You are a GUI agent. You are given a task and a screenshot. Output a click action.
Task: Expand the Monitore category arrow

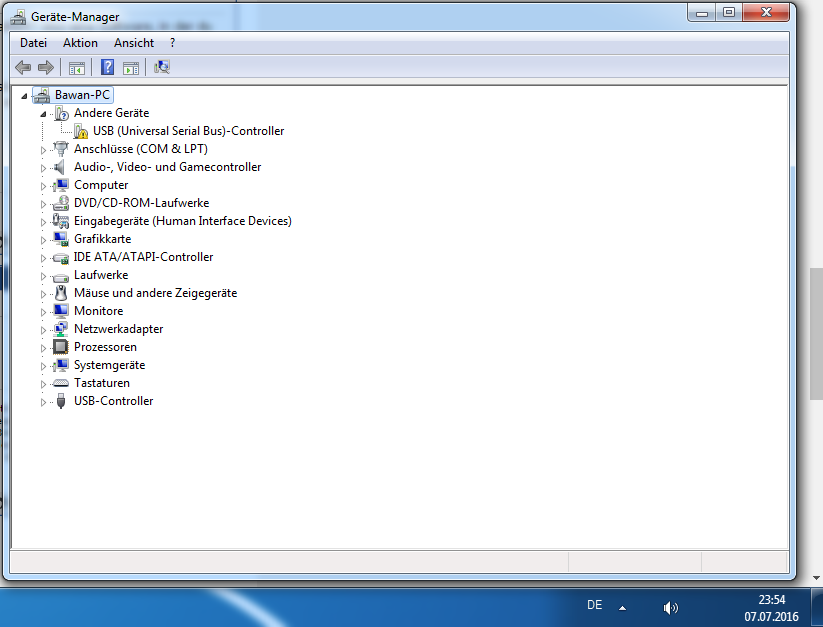(x=43, y=312)
